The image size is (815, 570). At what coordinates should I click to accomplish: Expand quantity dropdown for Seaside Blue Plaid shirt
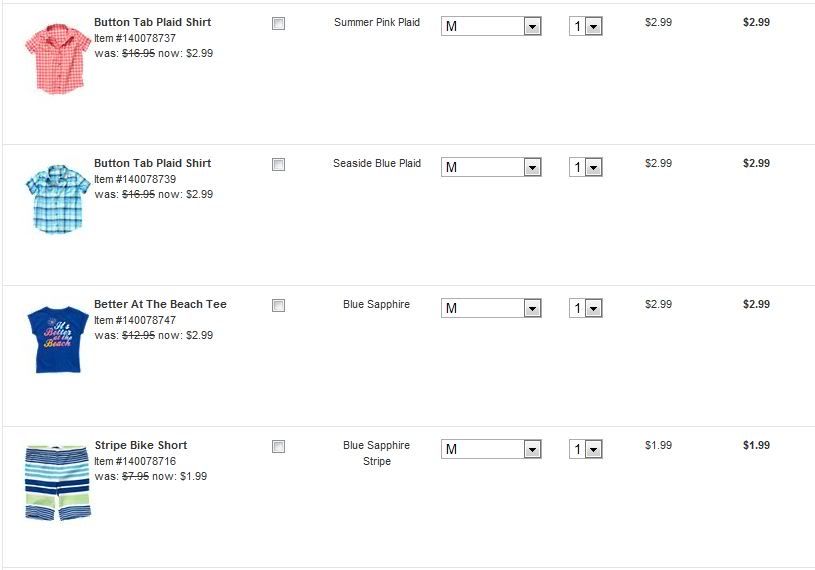coord(585,168)
